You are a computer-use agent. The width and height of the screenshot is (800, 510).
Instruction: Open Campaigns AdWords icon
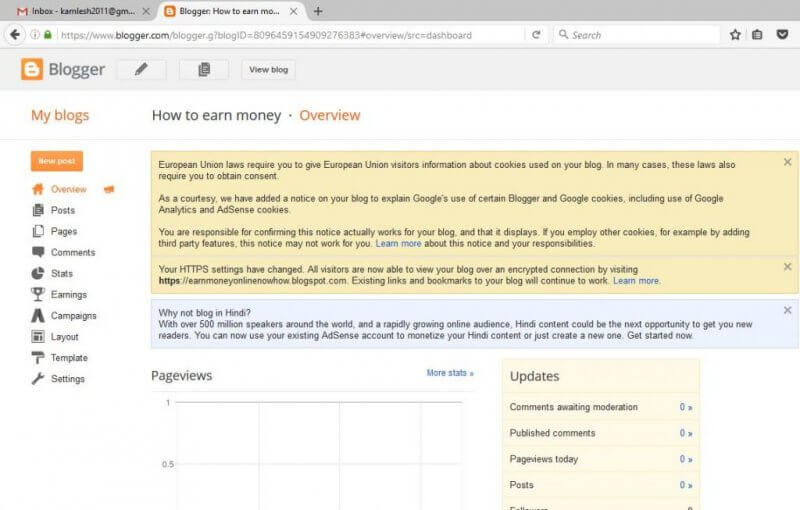(x=38, y=316)
